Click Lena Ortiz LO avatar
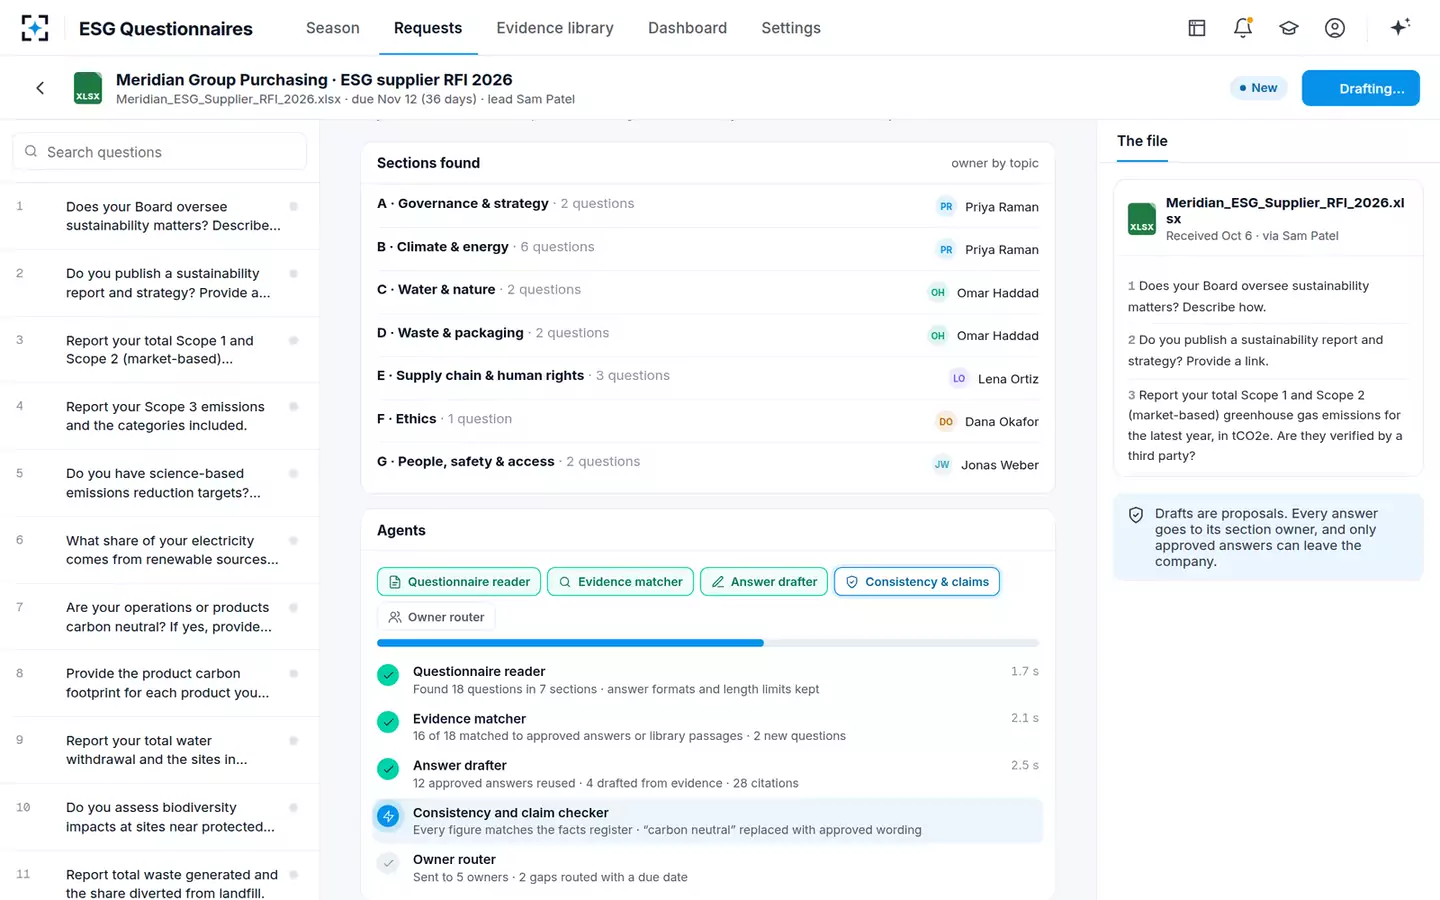Screen dimensions: 1440x900 pyautogui.click(x=959, y=379)
